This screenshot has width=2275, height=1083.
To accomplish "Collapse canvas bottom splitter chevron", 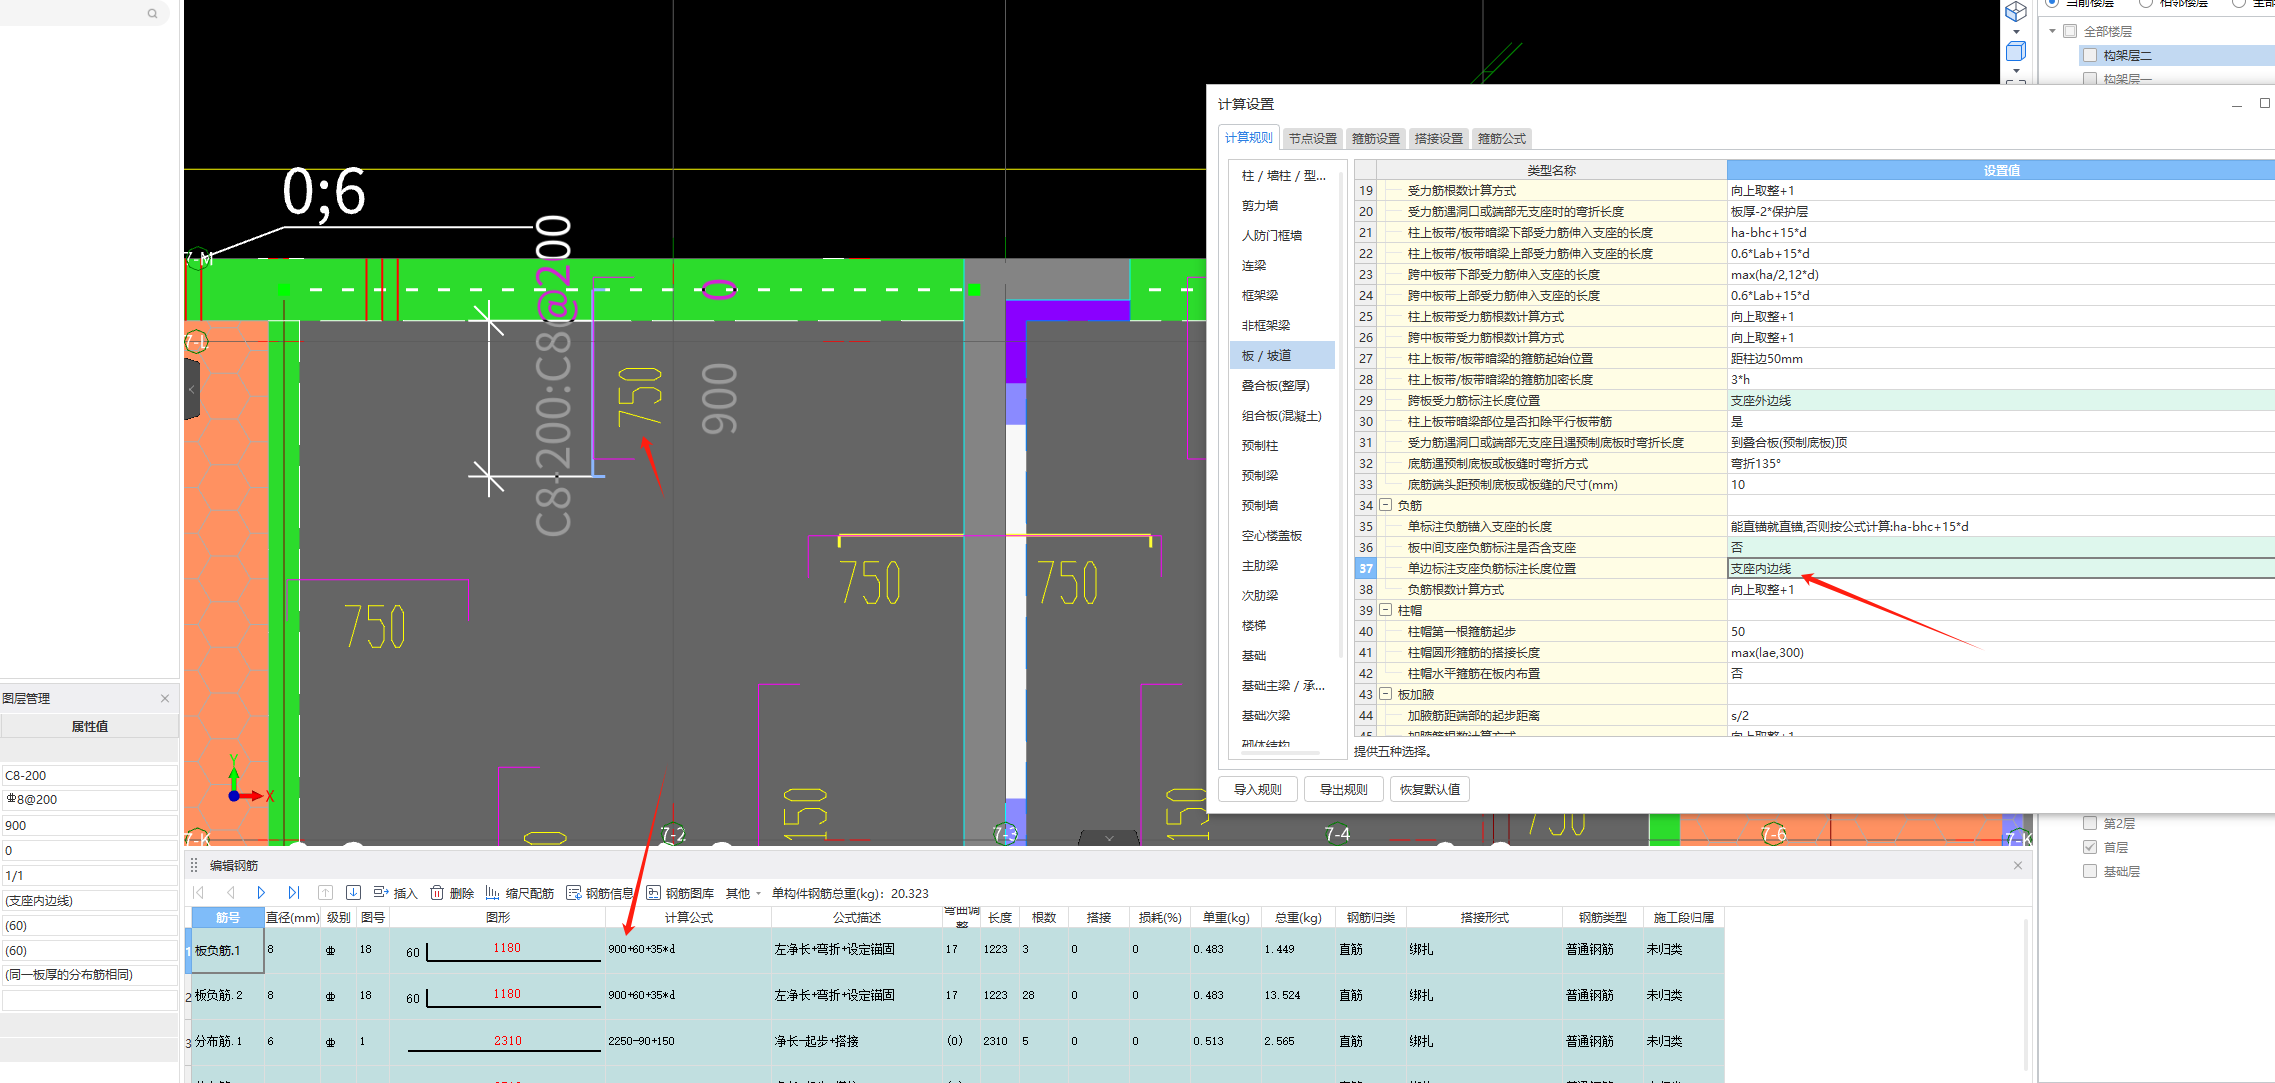I will [1109, 838].
